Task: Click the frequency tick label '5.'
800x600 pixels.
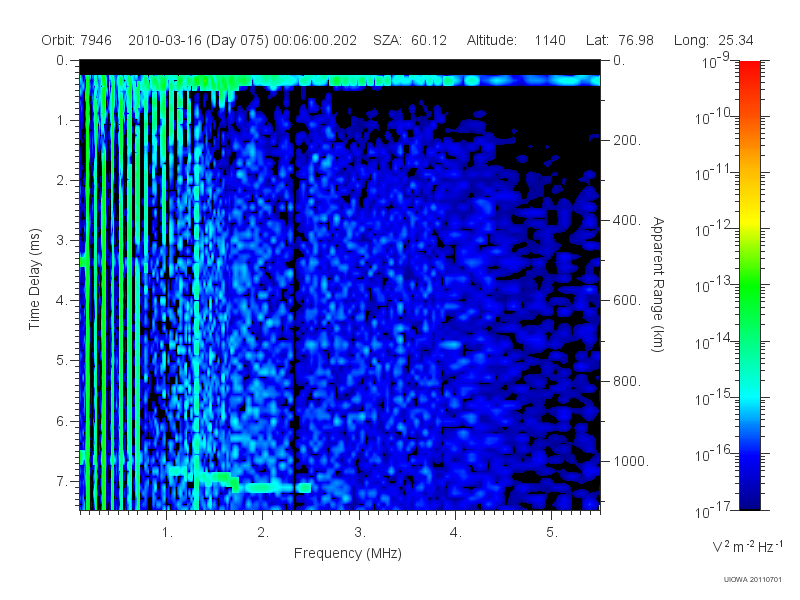Action: (x=552, y=533)
